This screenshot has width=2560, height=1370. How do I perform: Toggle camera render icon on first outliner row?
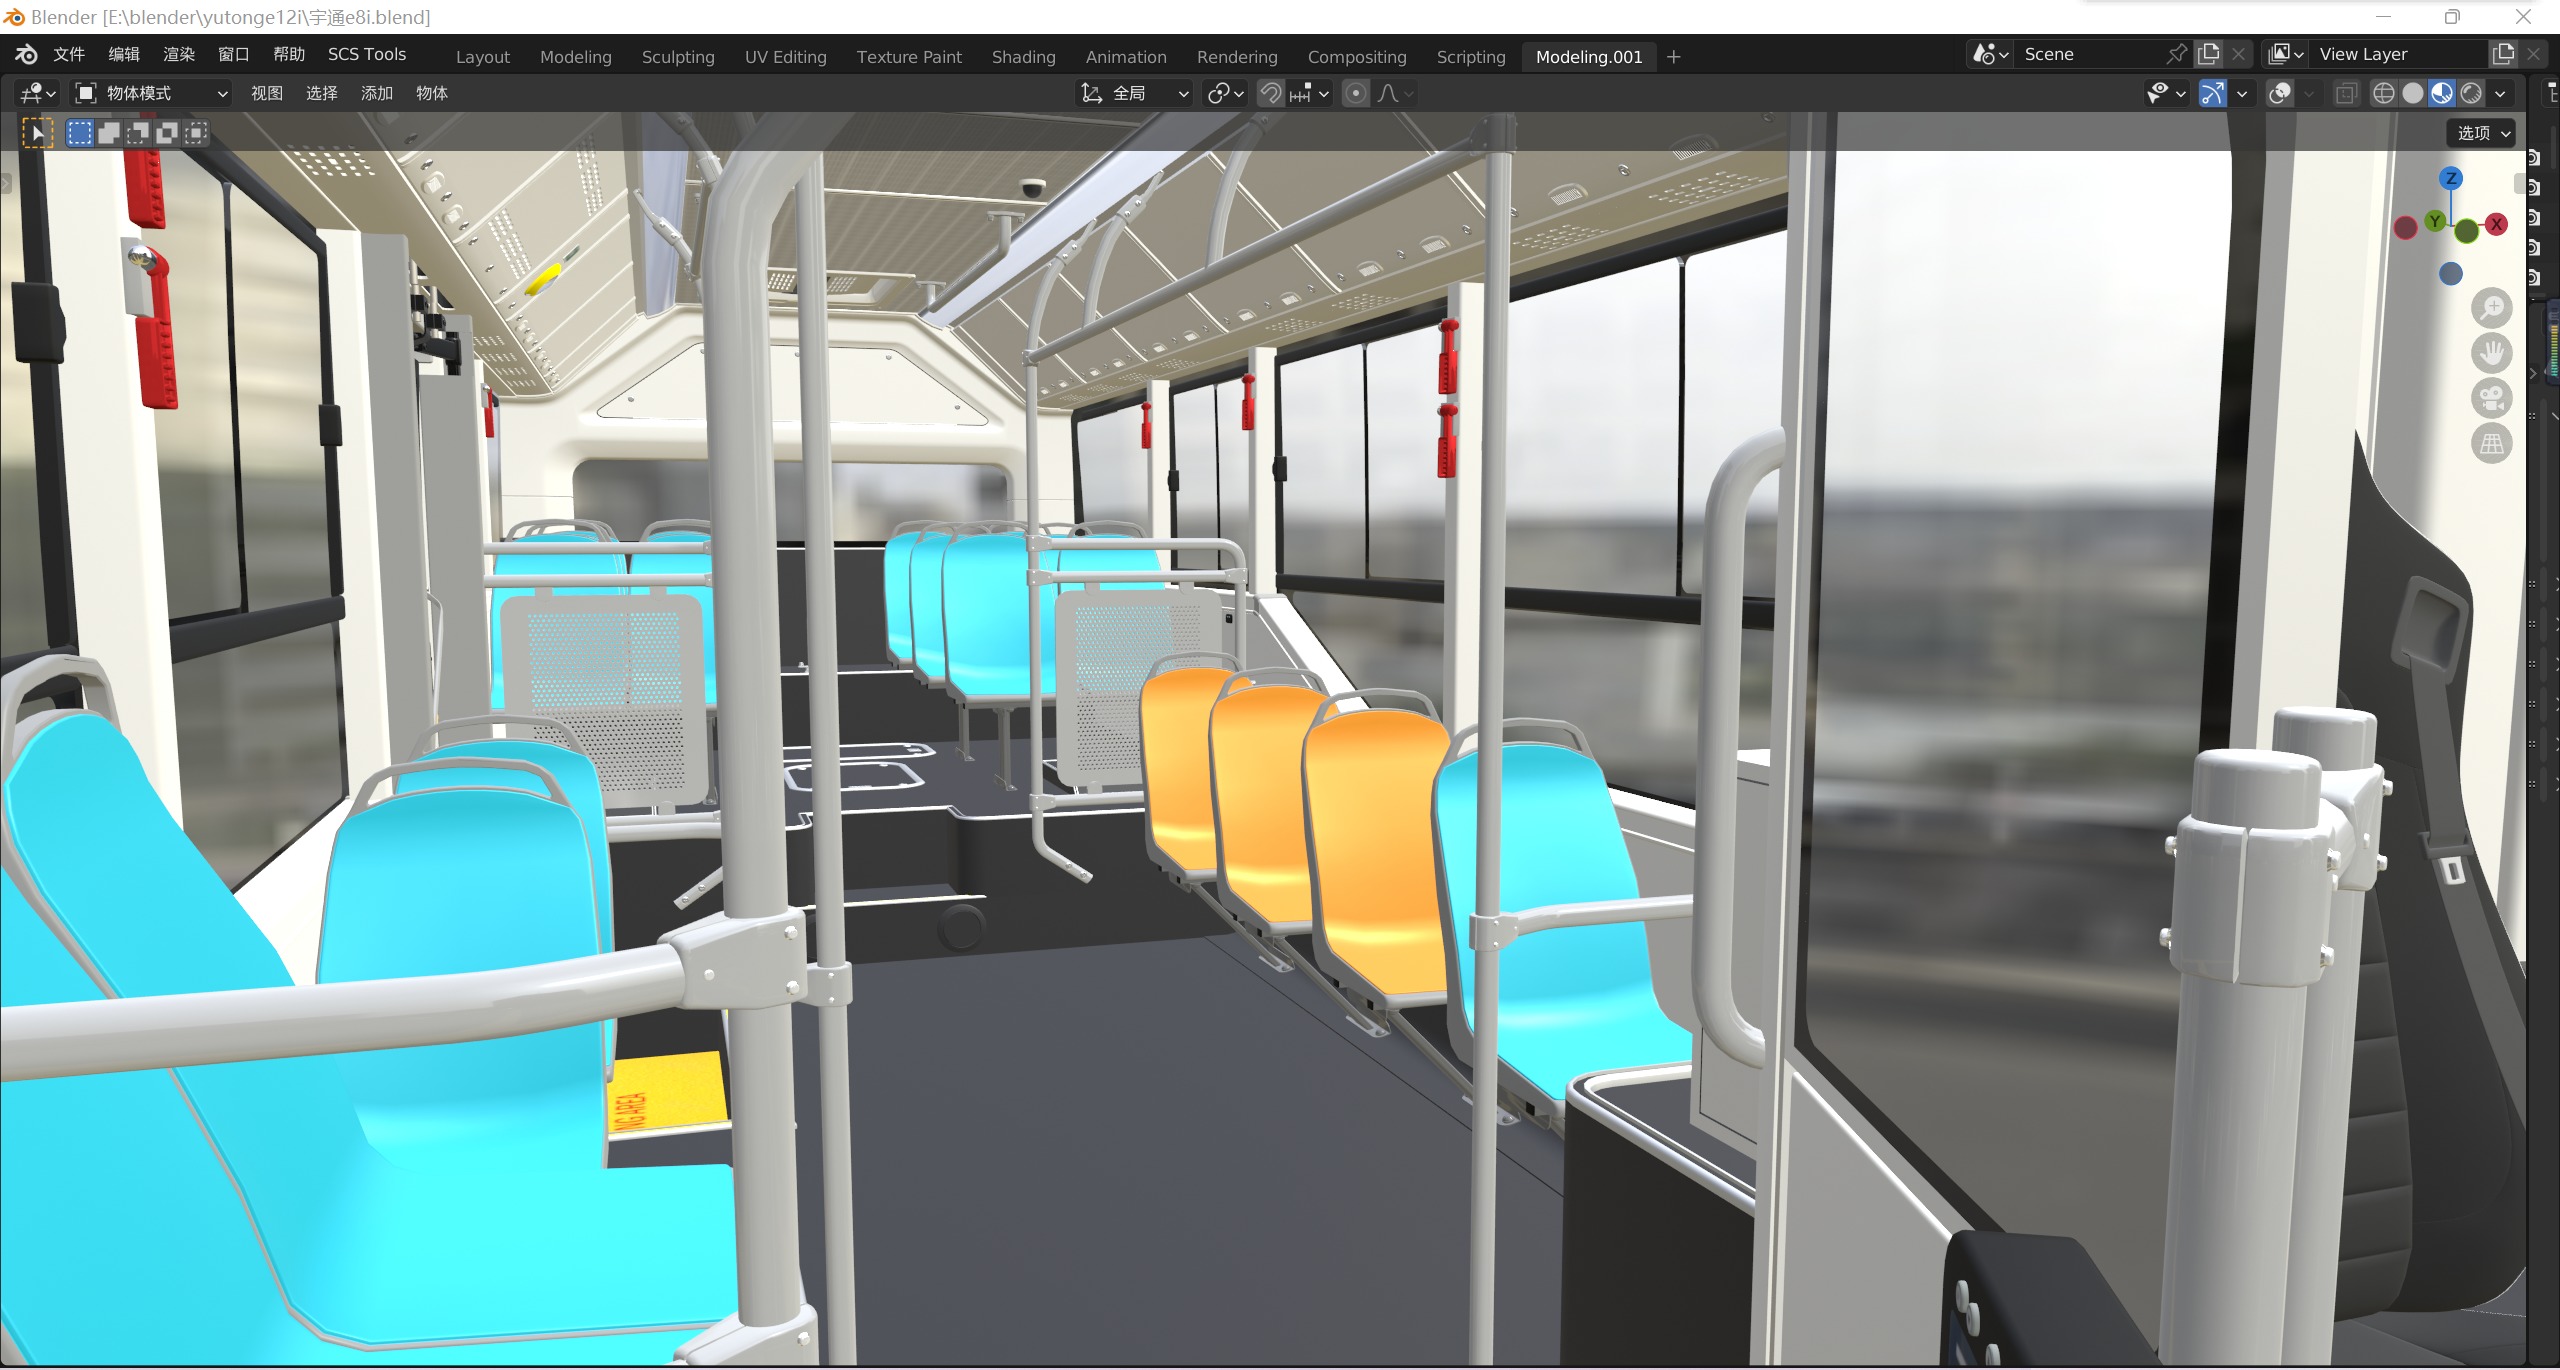[2535, 158]
